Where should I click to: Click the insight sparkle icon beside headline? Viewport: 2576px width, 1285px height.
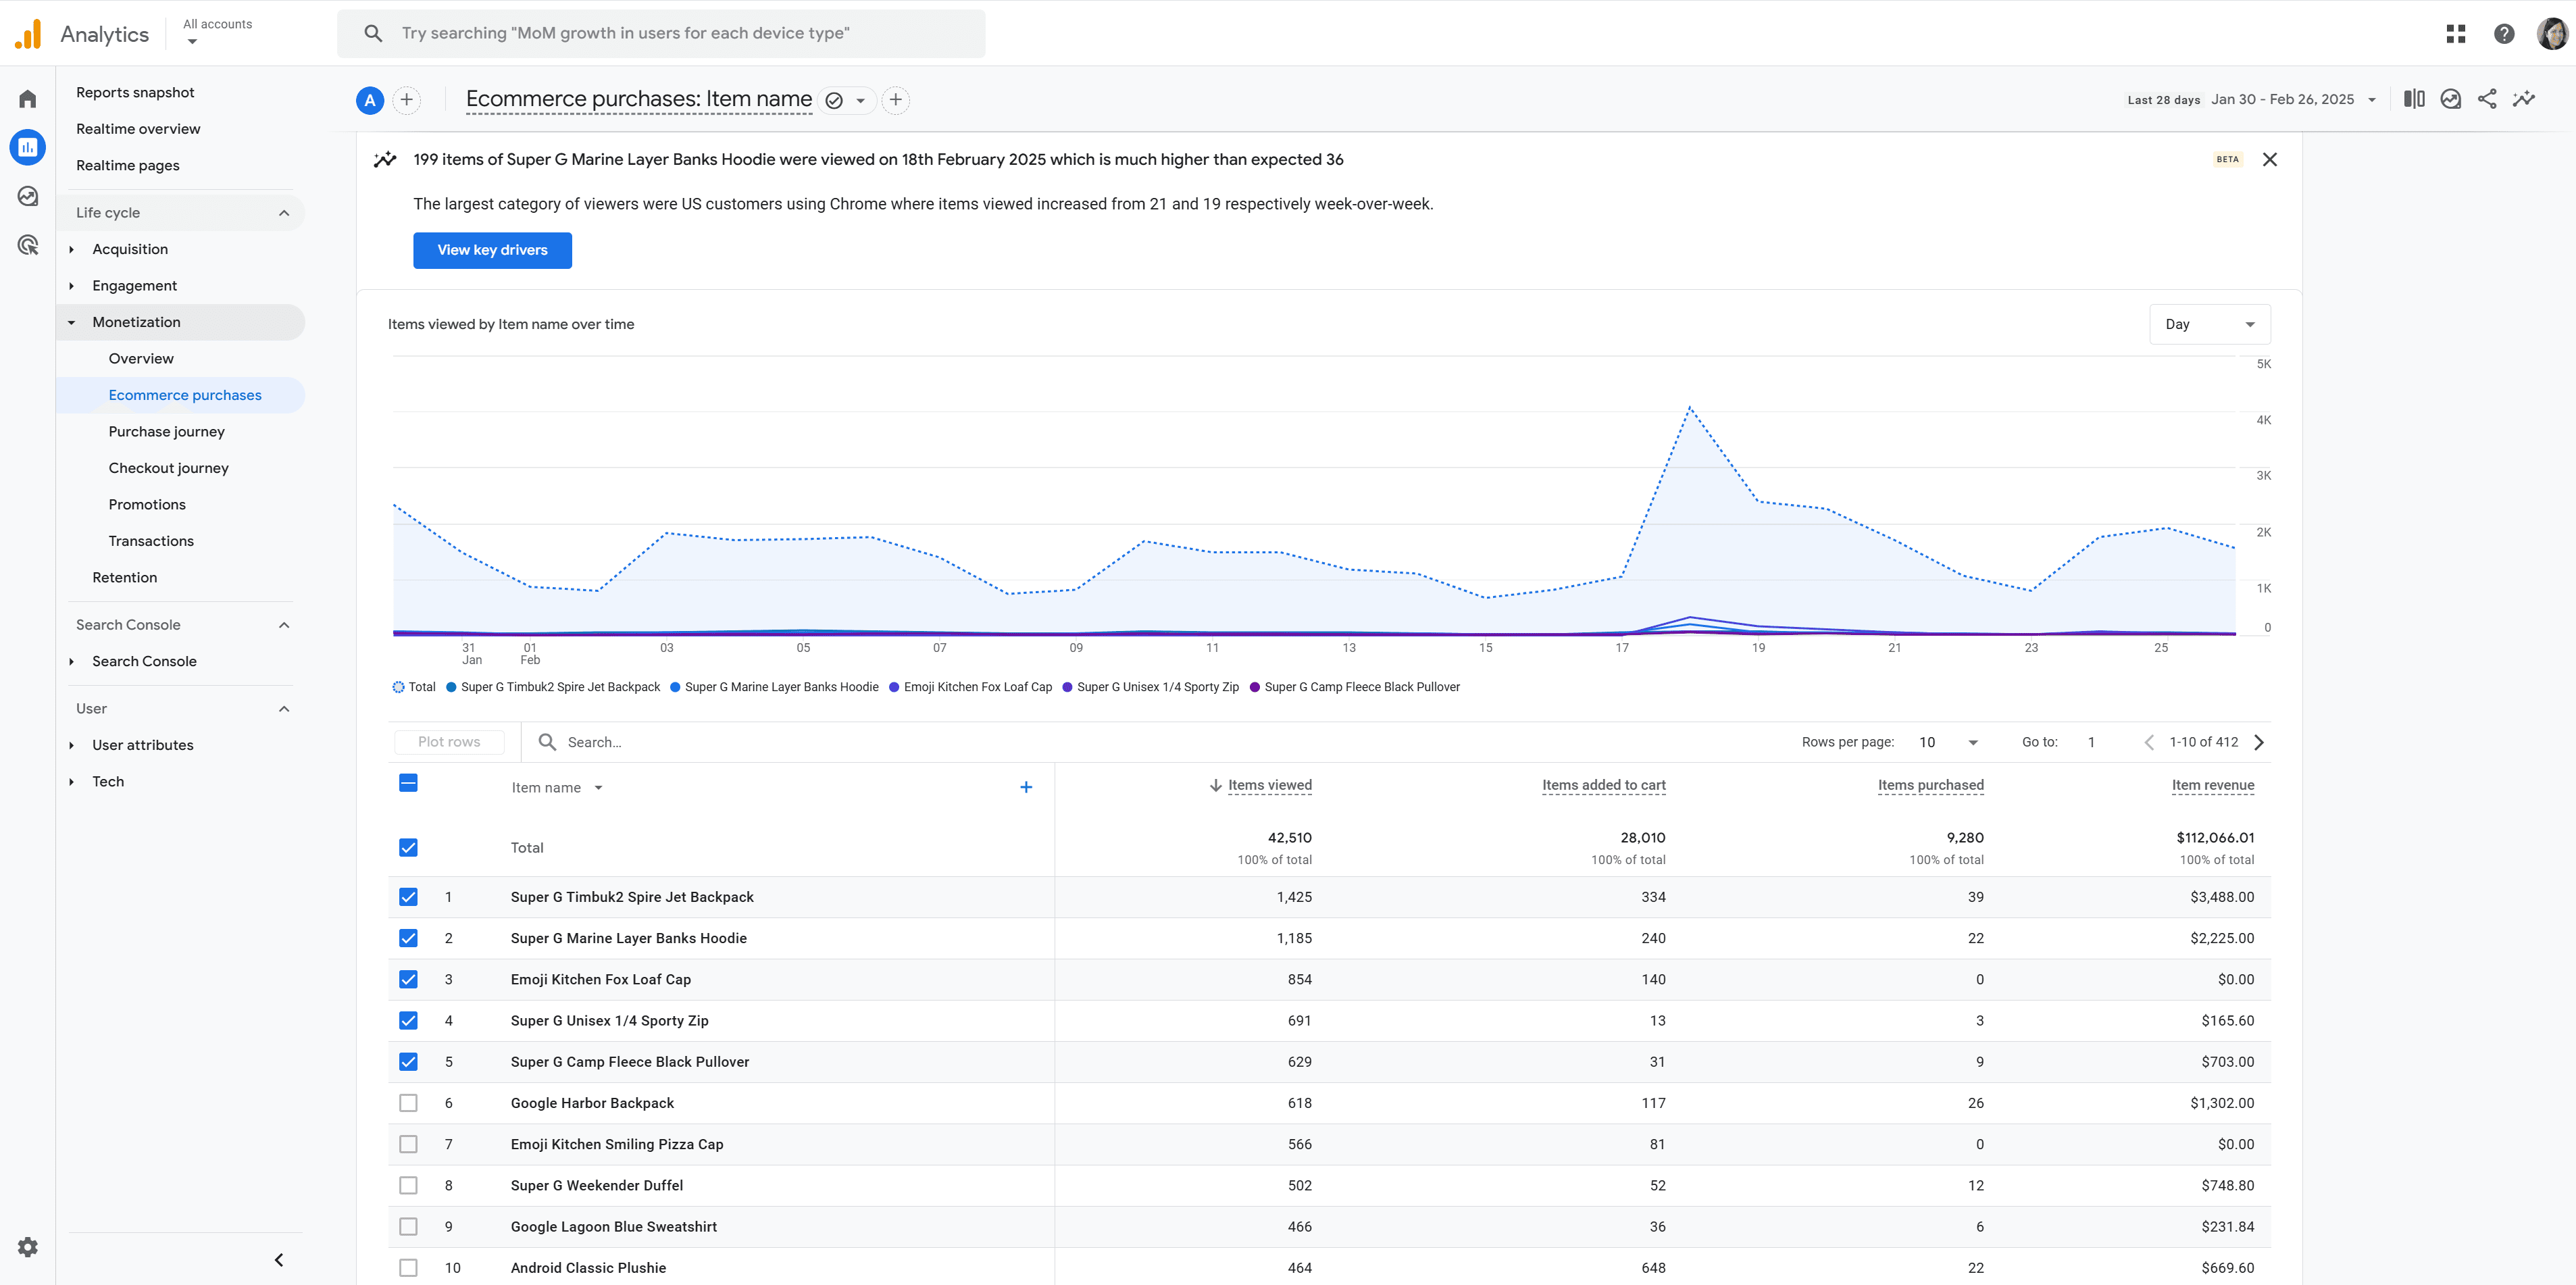click(385, 160)
